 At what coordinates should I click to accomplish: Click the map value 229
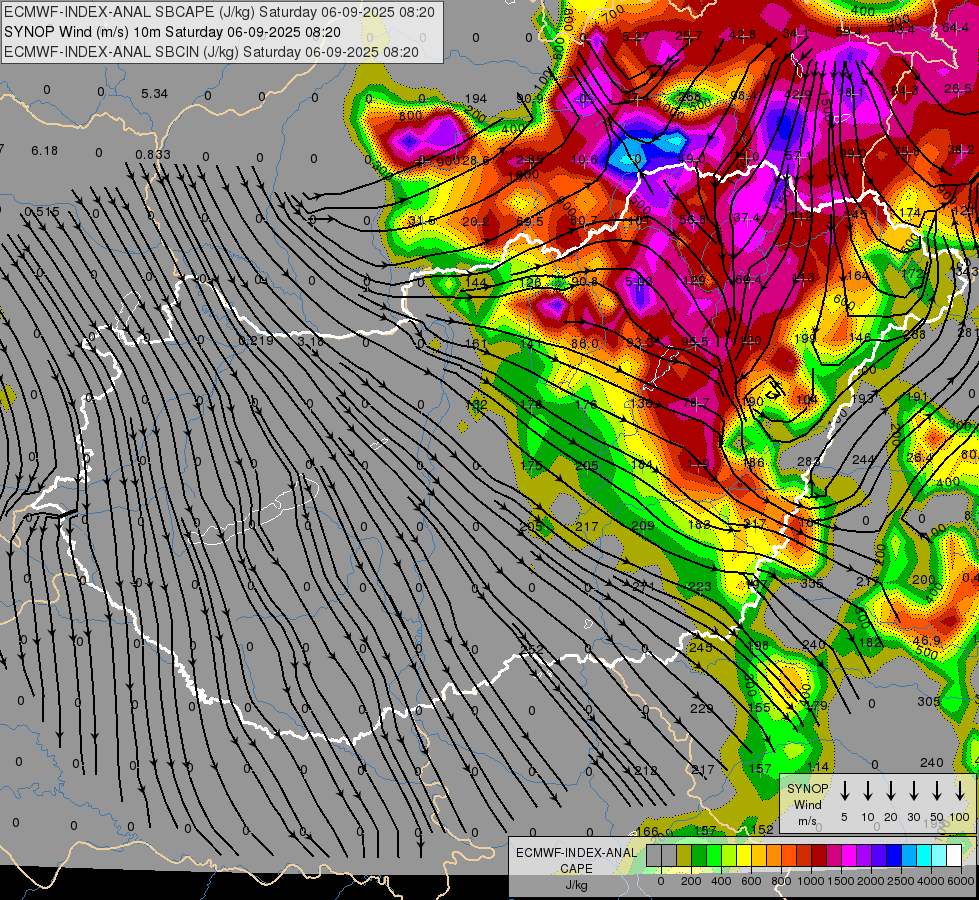[702, 708]
